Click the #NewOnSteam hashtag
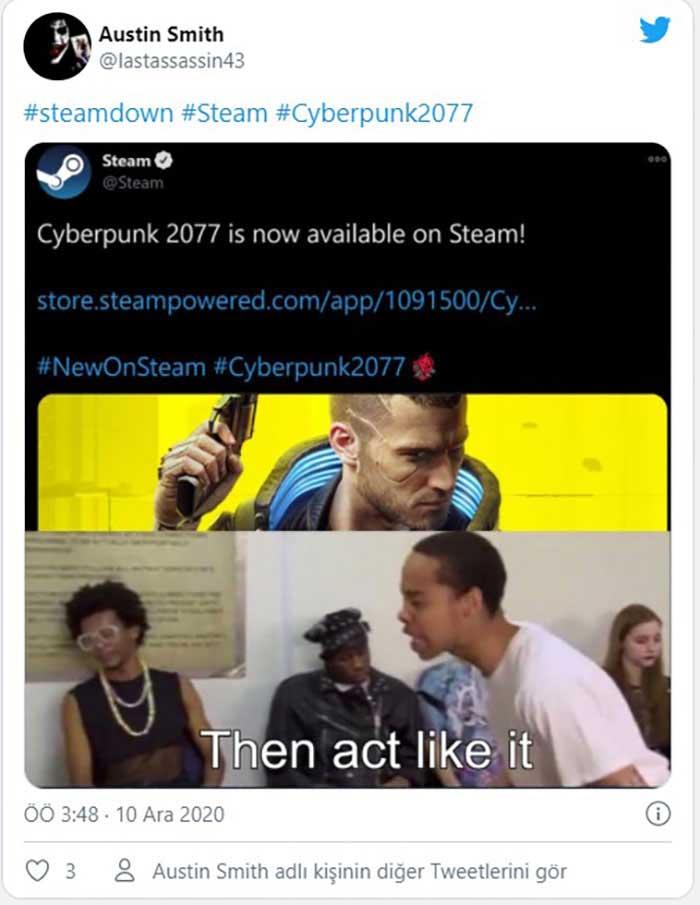Screen dimensions: 700x905 pos(121,367)
